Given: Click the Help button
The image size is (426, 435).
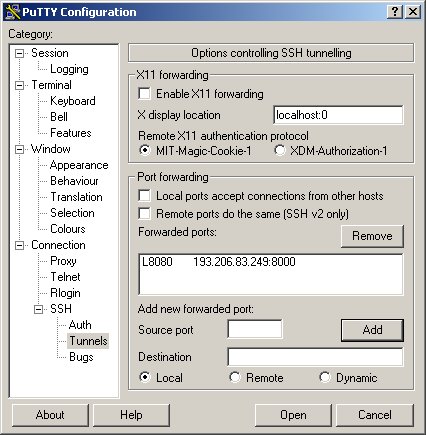Looking at the screenshot, I should coord(131,415).
